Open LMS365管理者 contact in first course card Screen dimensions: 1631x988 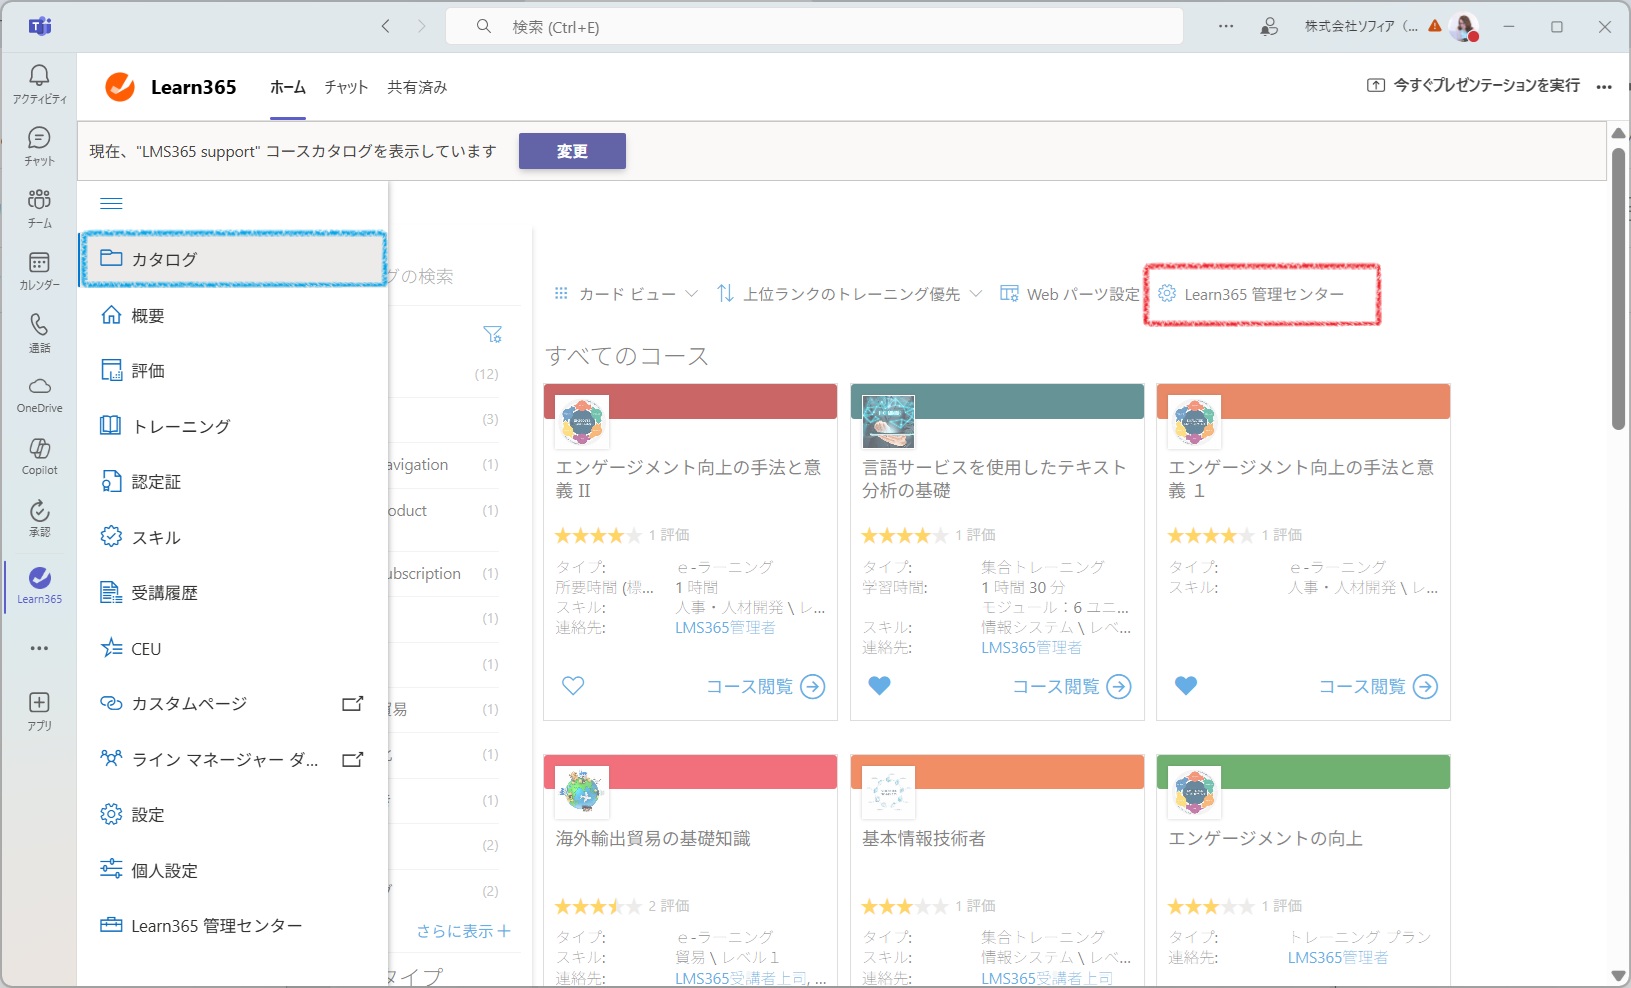pos(725,628)
